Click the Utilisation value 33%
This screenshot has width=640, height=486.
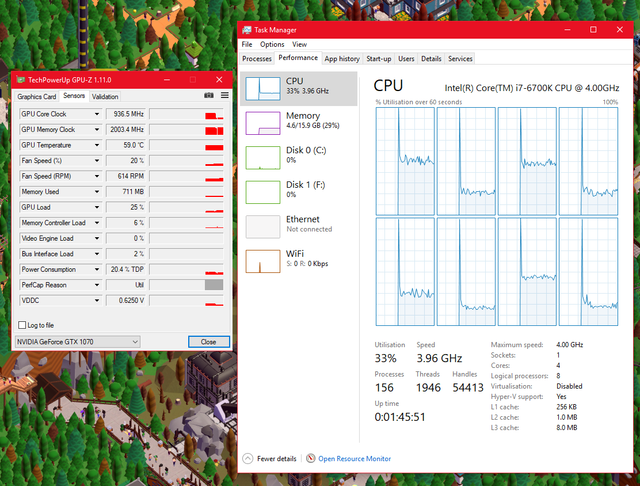click(x=385, y=358)
